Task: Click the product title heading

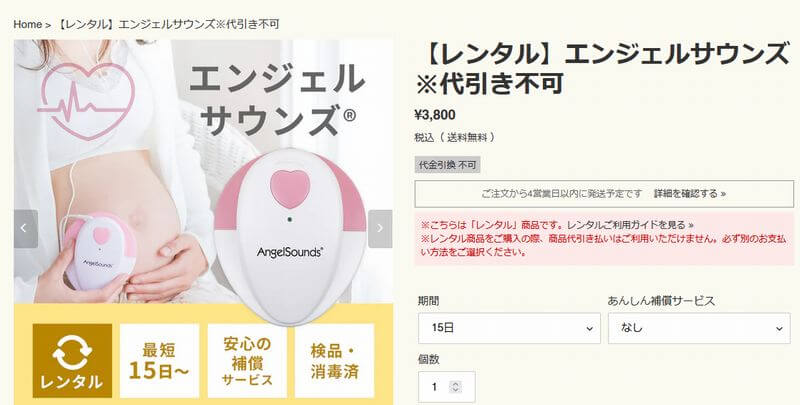Action: click(602, 69)
